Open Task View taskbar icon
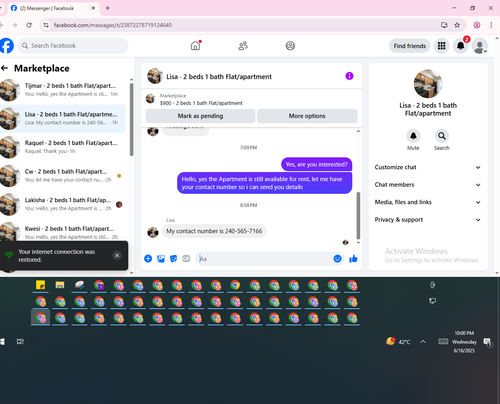The image size is (500, 404). pyautogui.click(x=20, y=341)
